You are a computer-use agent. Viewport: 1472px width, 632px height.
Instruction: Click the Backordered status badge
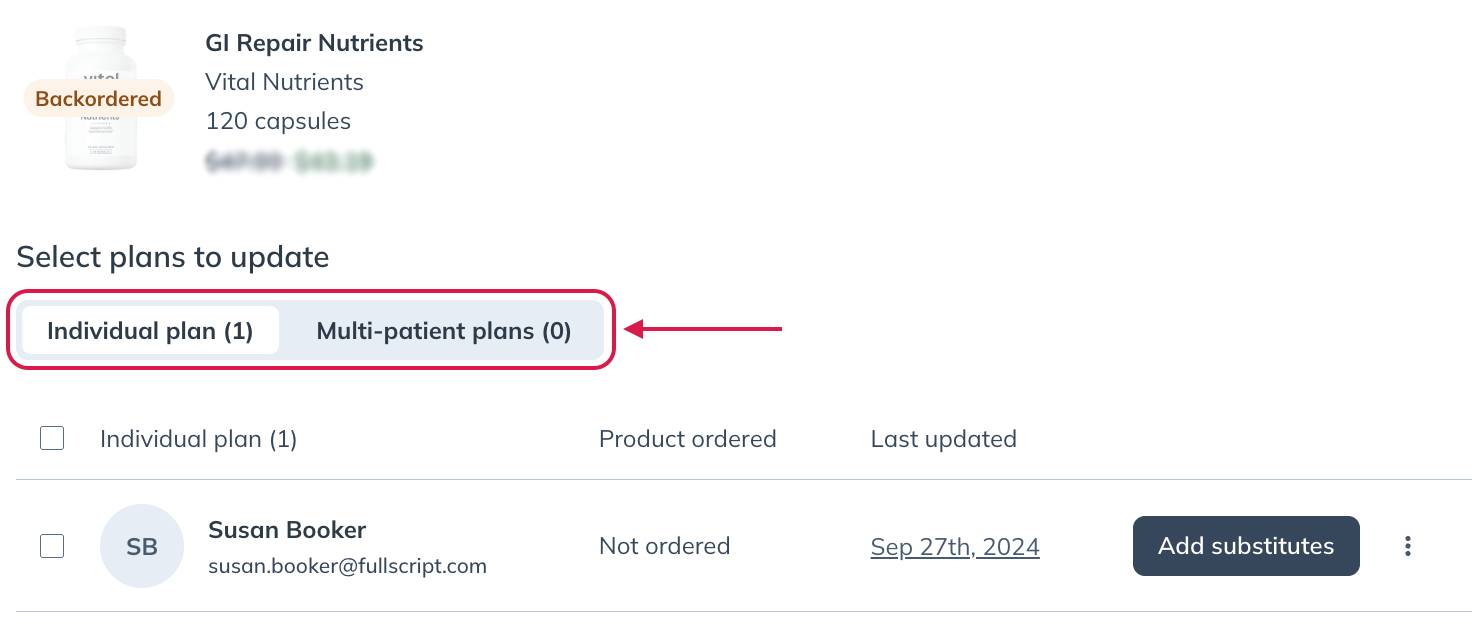97,98
